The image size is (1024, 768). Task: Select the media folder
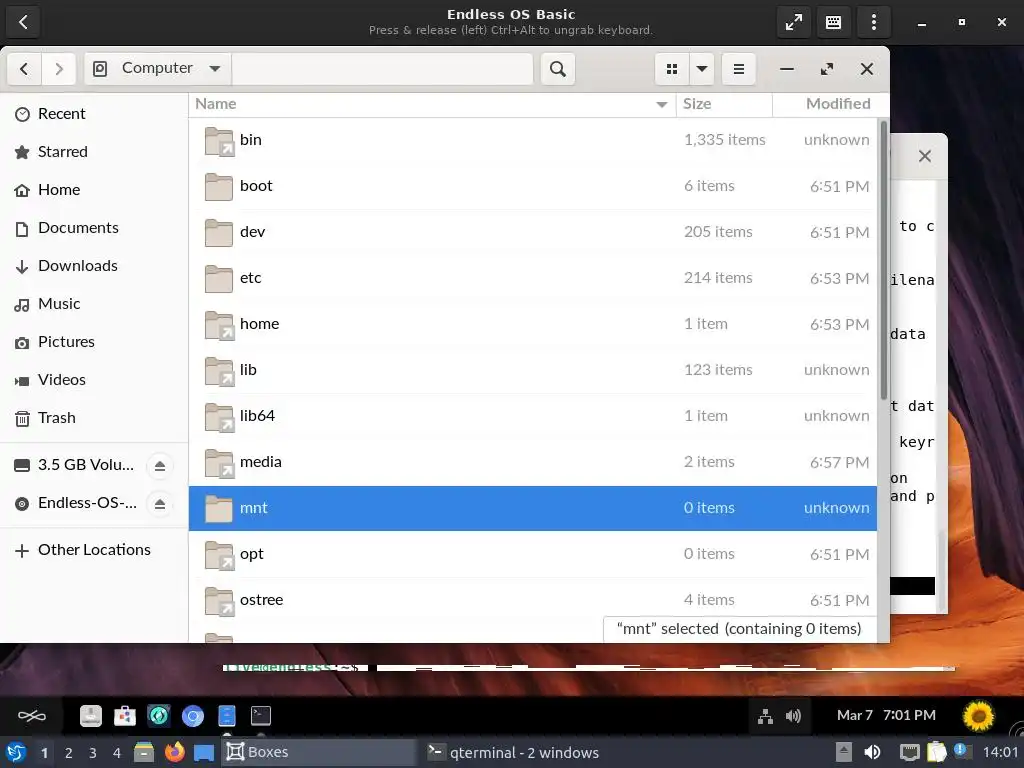532,462
